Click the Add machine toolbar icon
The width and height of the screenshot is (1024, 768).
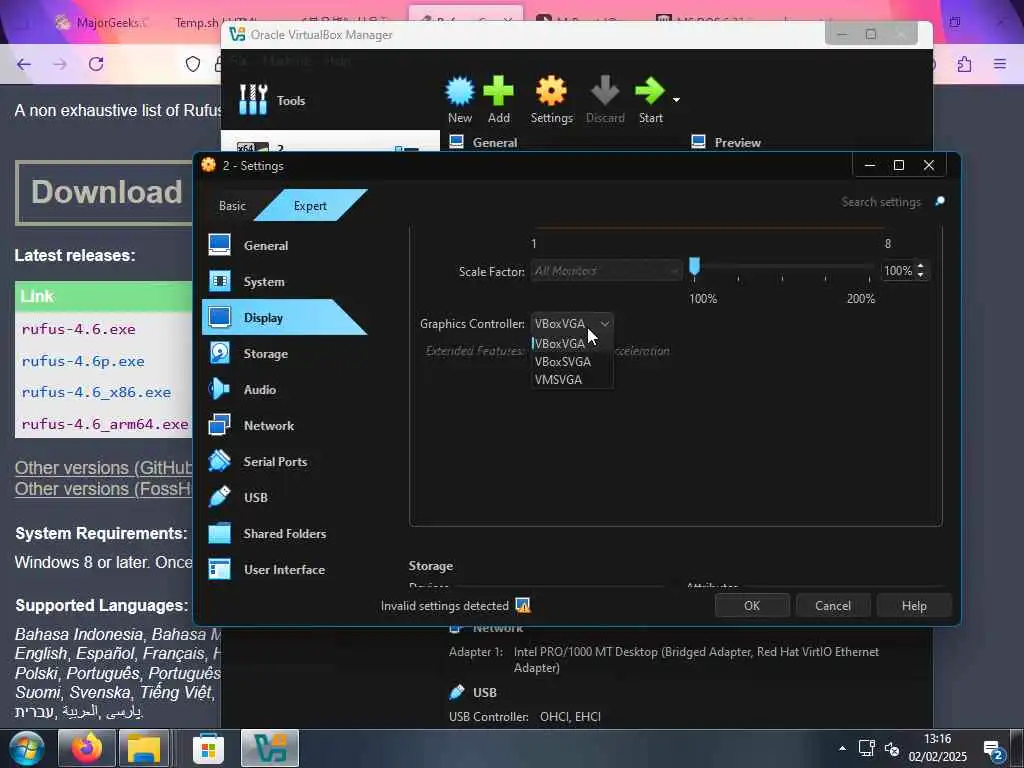tap(498, 91)
